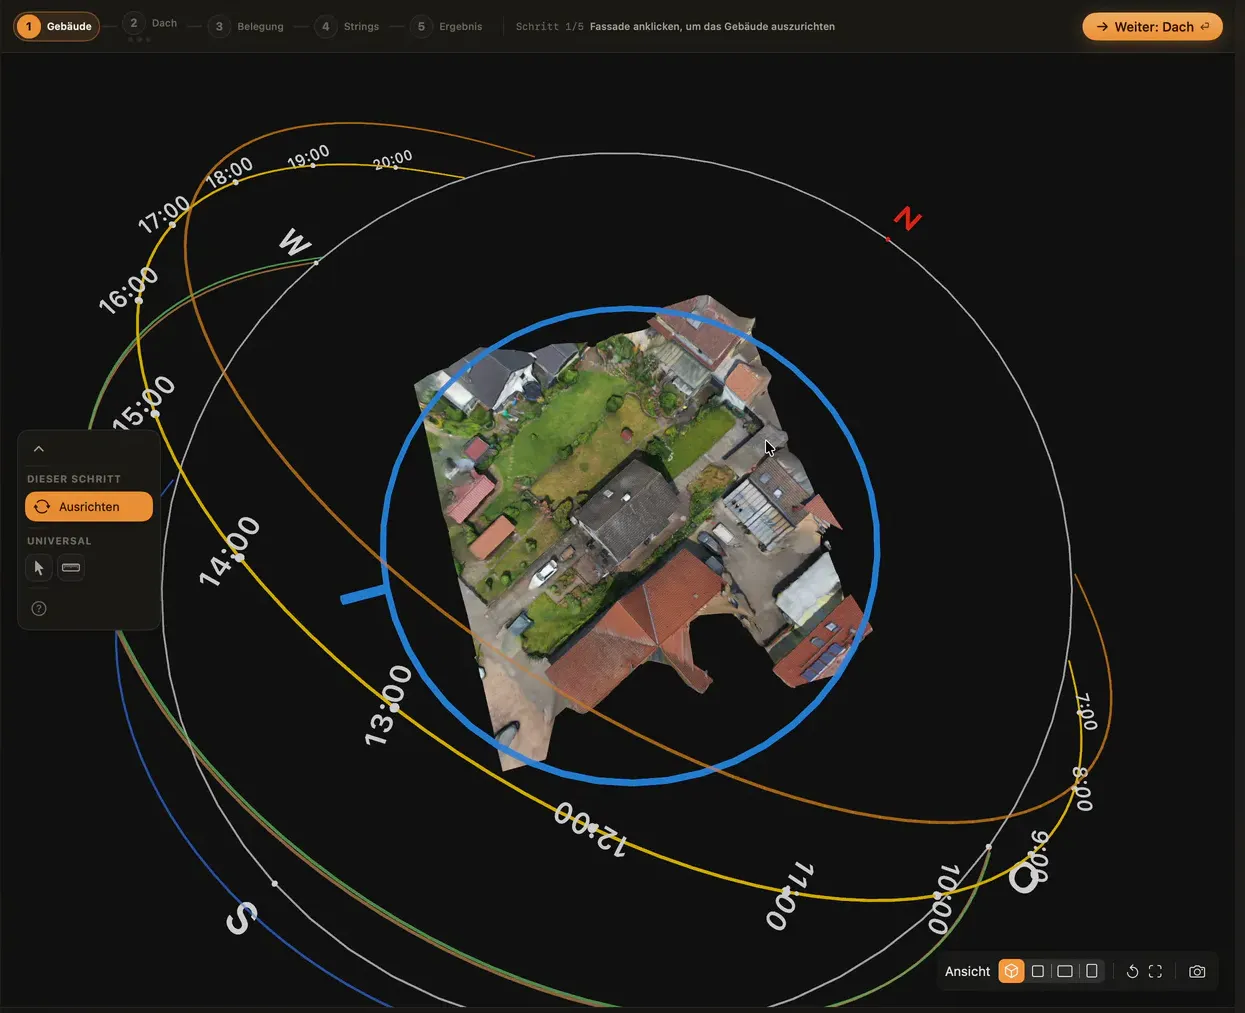Image resolution: width=1245 pixels, height=1013 pixels.
Task: Click the W compass label
Action: [295, 242]
